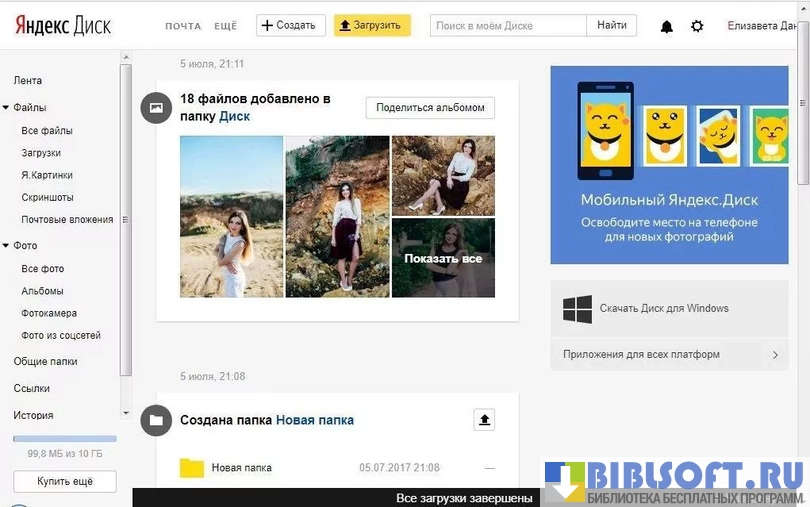The image size is (810, 507).
Task: Click the upload icon beside Новая папка event
Action: (485, 420)
